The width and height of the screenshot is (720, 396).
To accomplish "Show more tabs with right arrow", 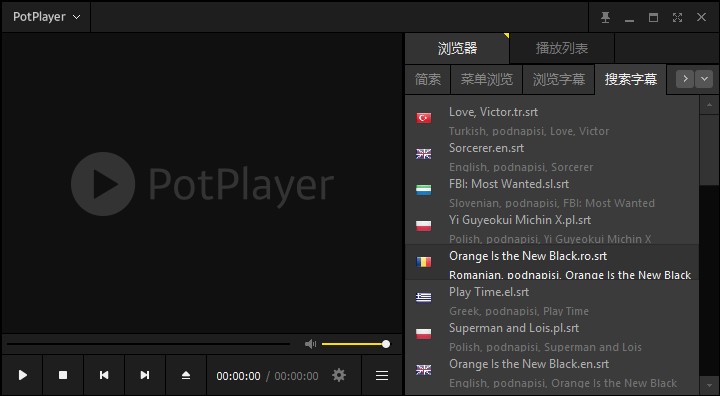I will (x=685, y=79).
